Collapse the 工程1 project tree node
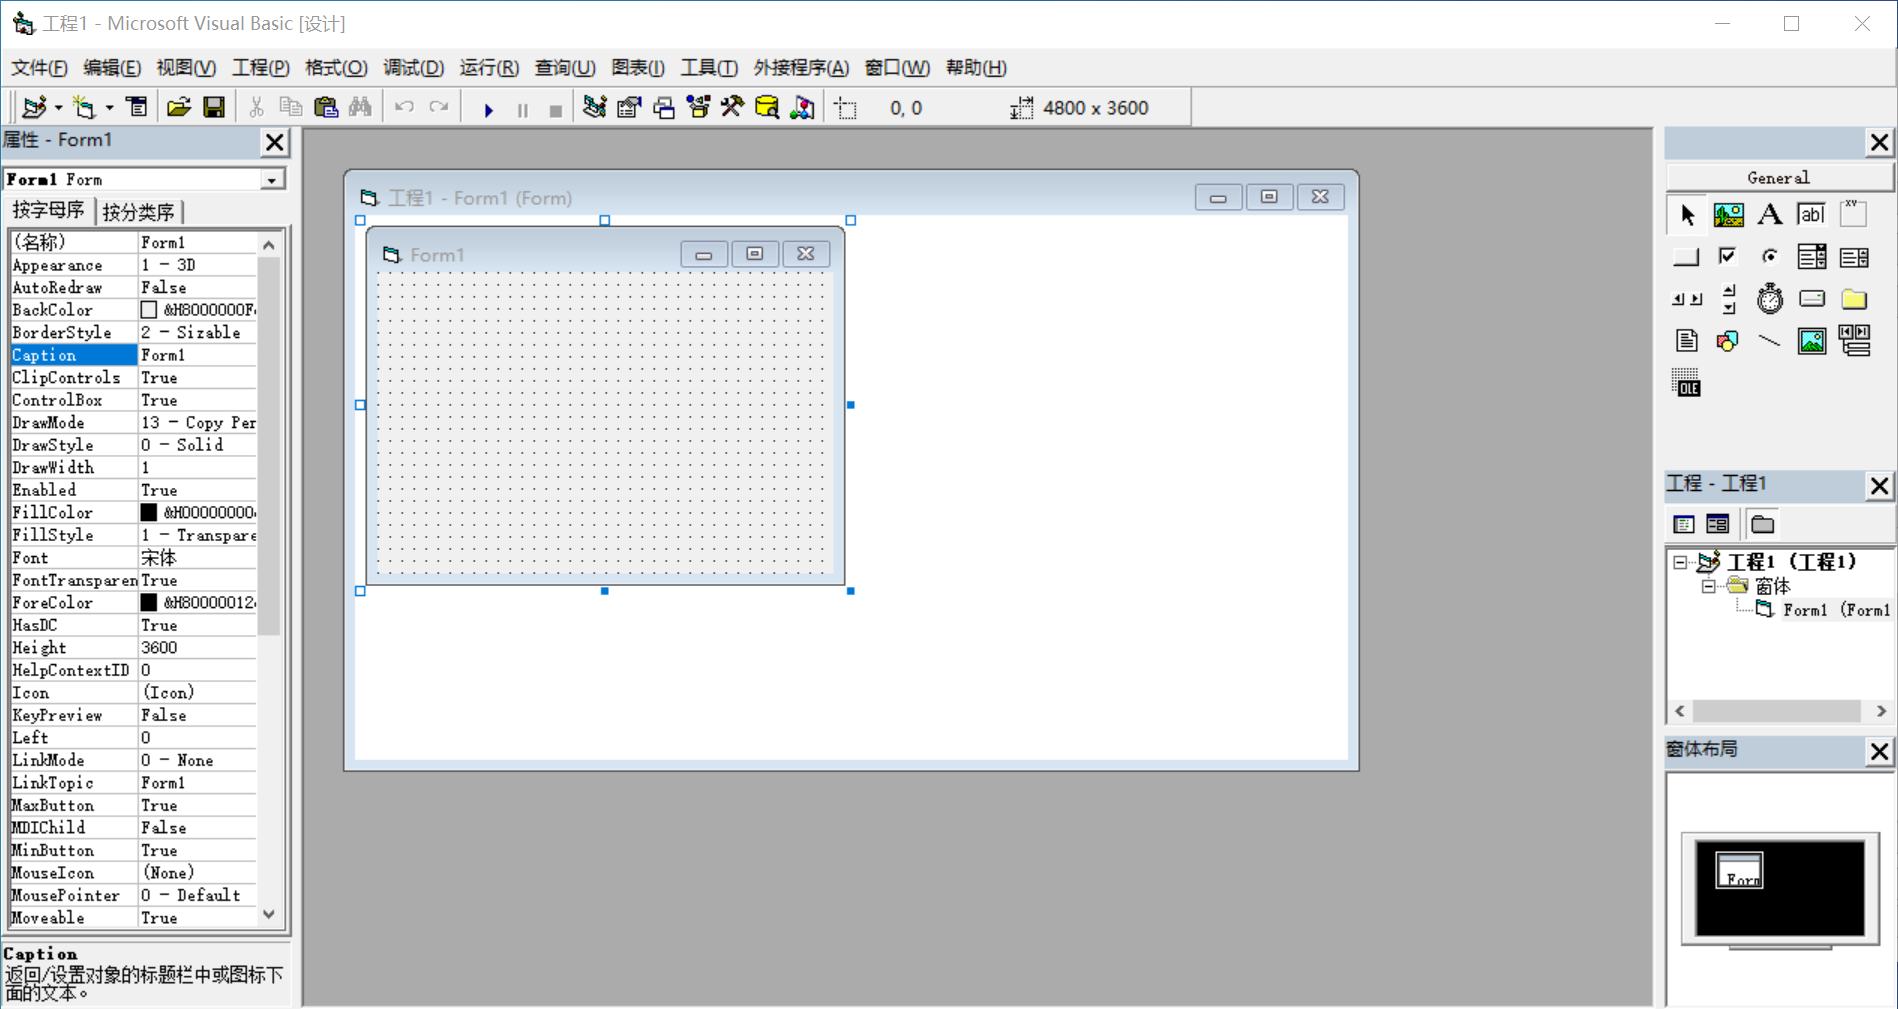1898x1009 pixels. point(1680,563)
